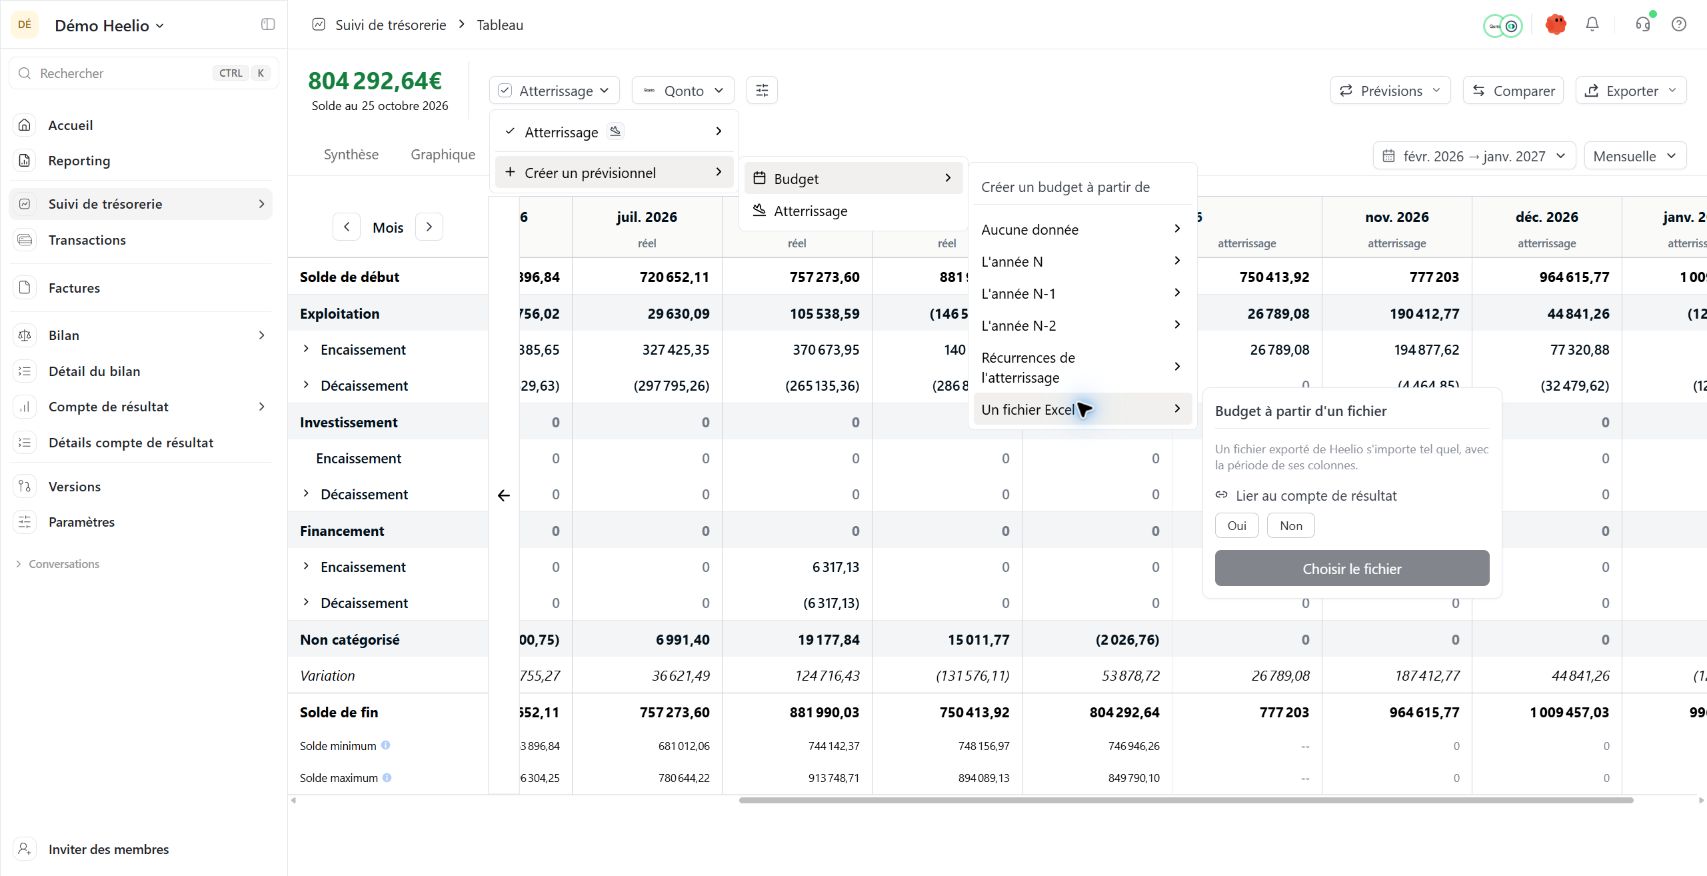
Task: Open Factures in the sidebar
Action: click(141, 288)
